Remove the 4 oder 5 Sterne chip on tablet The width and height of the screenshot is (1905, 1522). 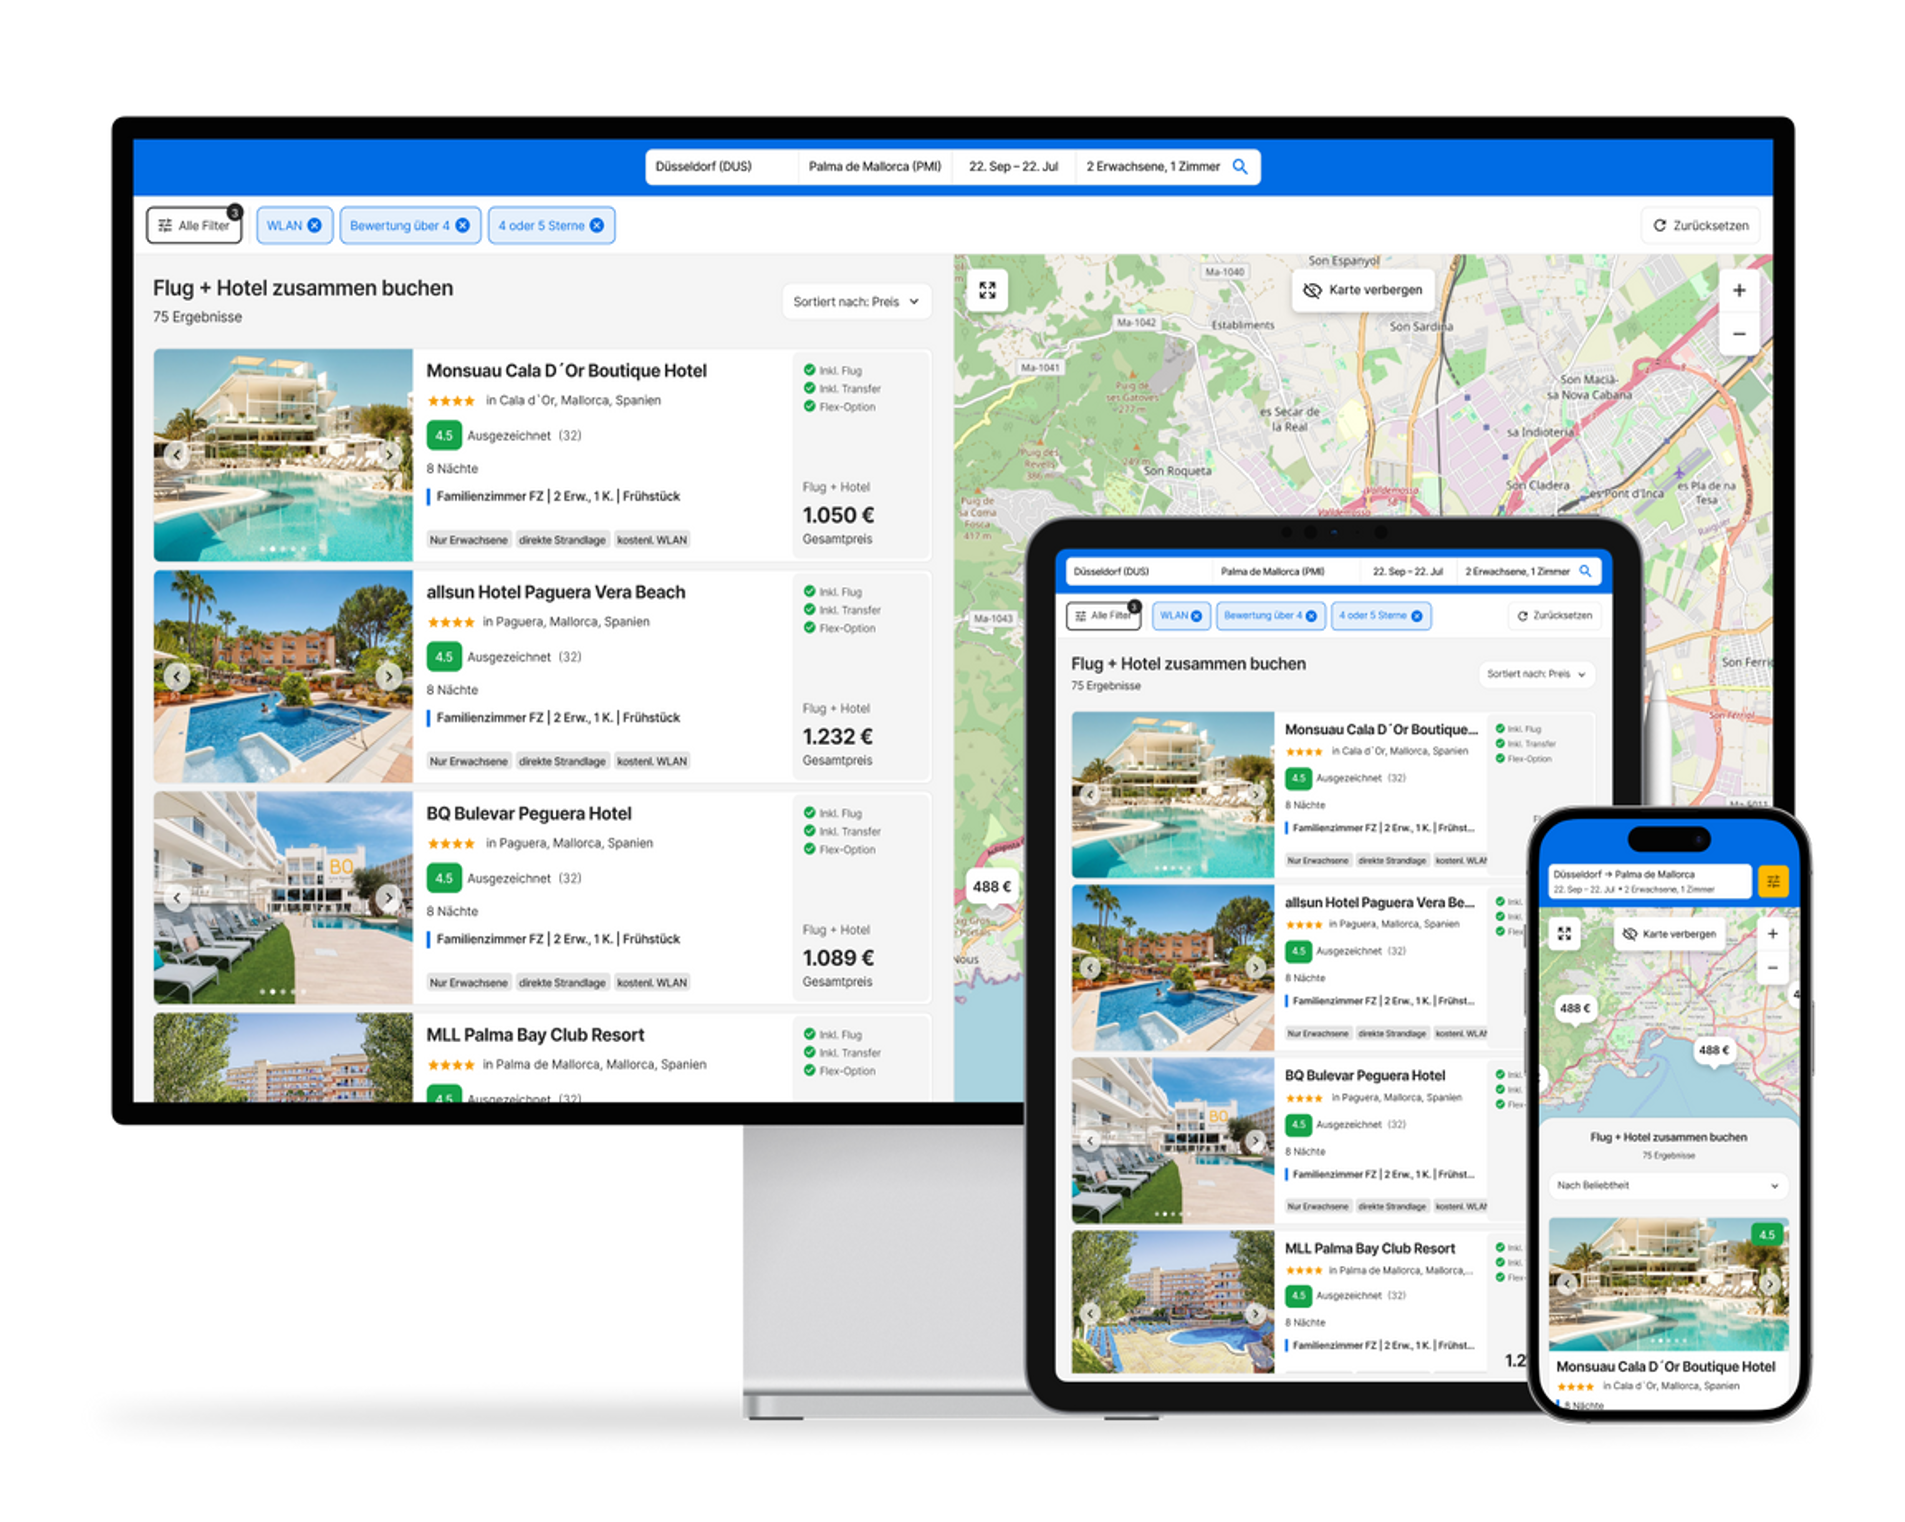point(1416,616)
